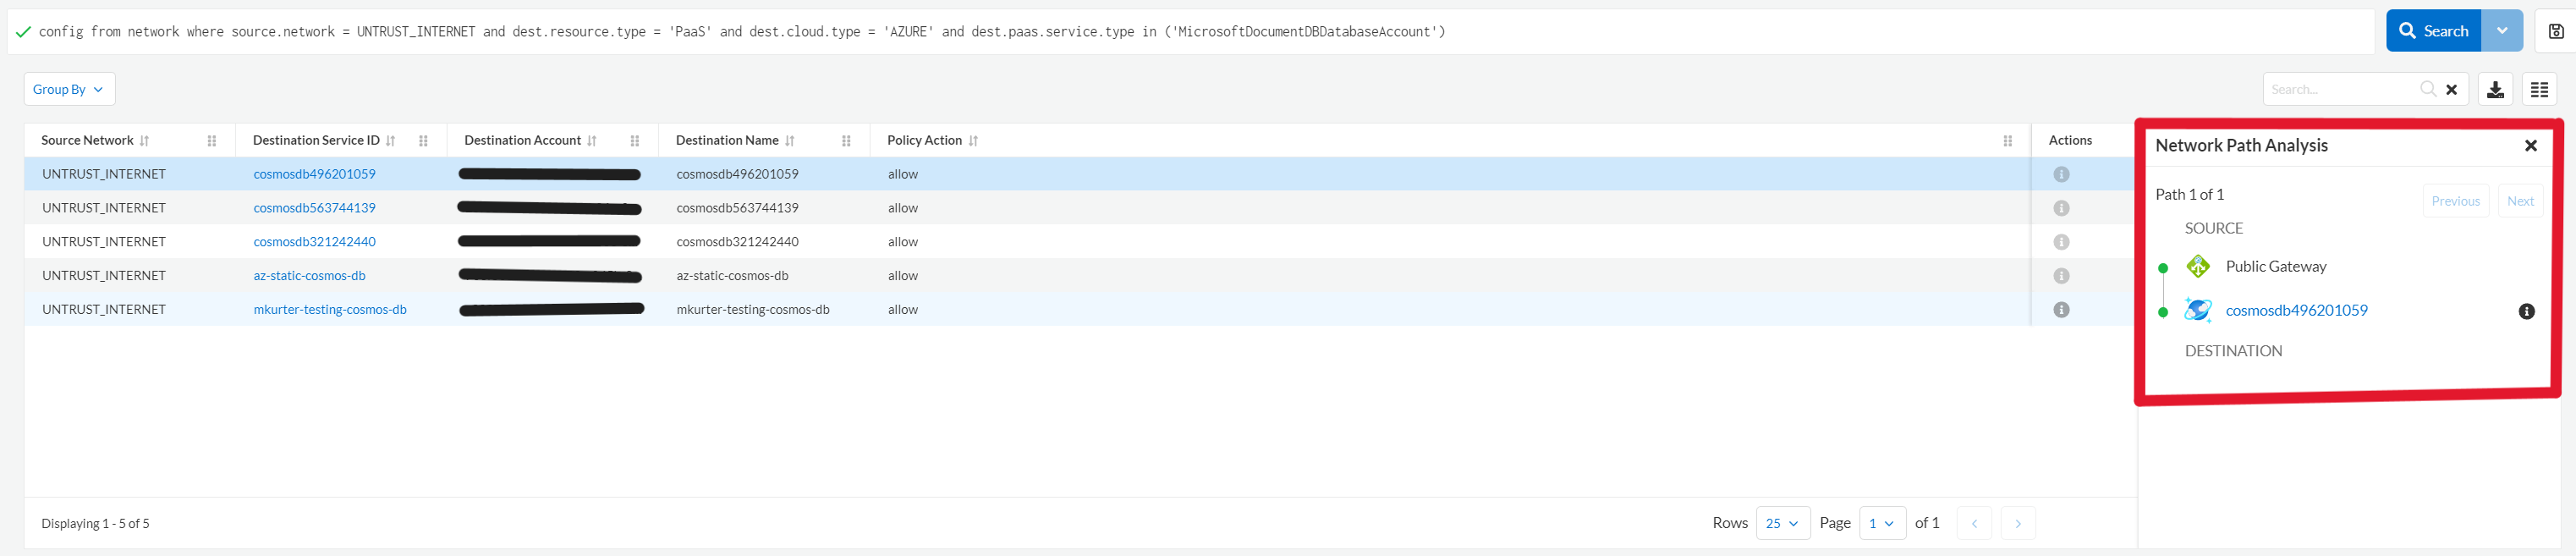Image resolution: width=2576 pixels, height=556 pixels.
Task: Open Destination Service ID column drag menu
Action: coord(423,141)
